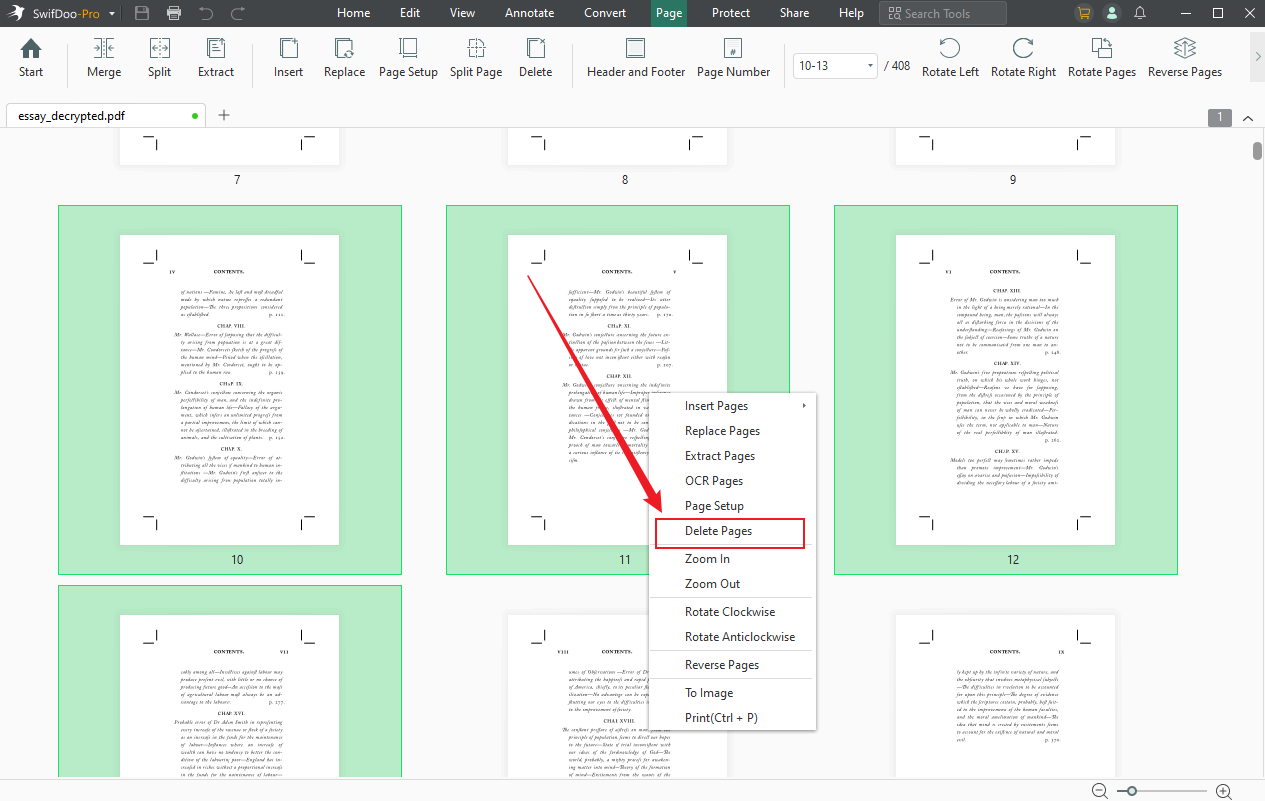The image size is (1265, 801).
Task: Click the Split Page tool icon
Action: (475, 58)
